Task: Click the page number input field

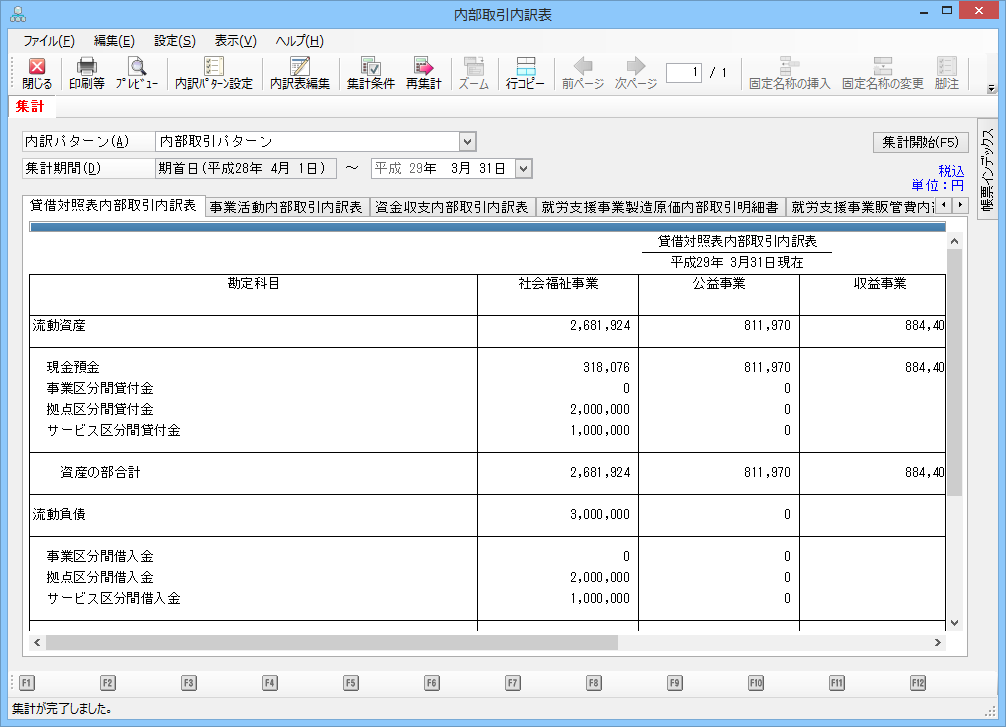Action: (x=684, y=73)
